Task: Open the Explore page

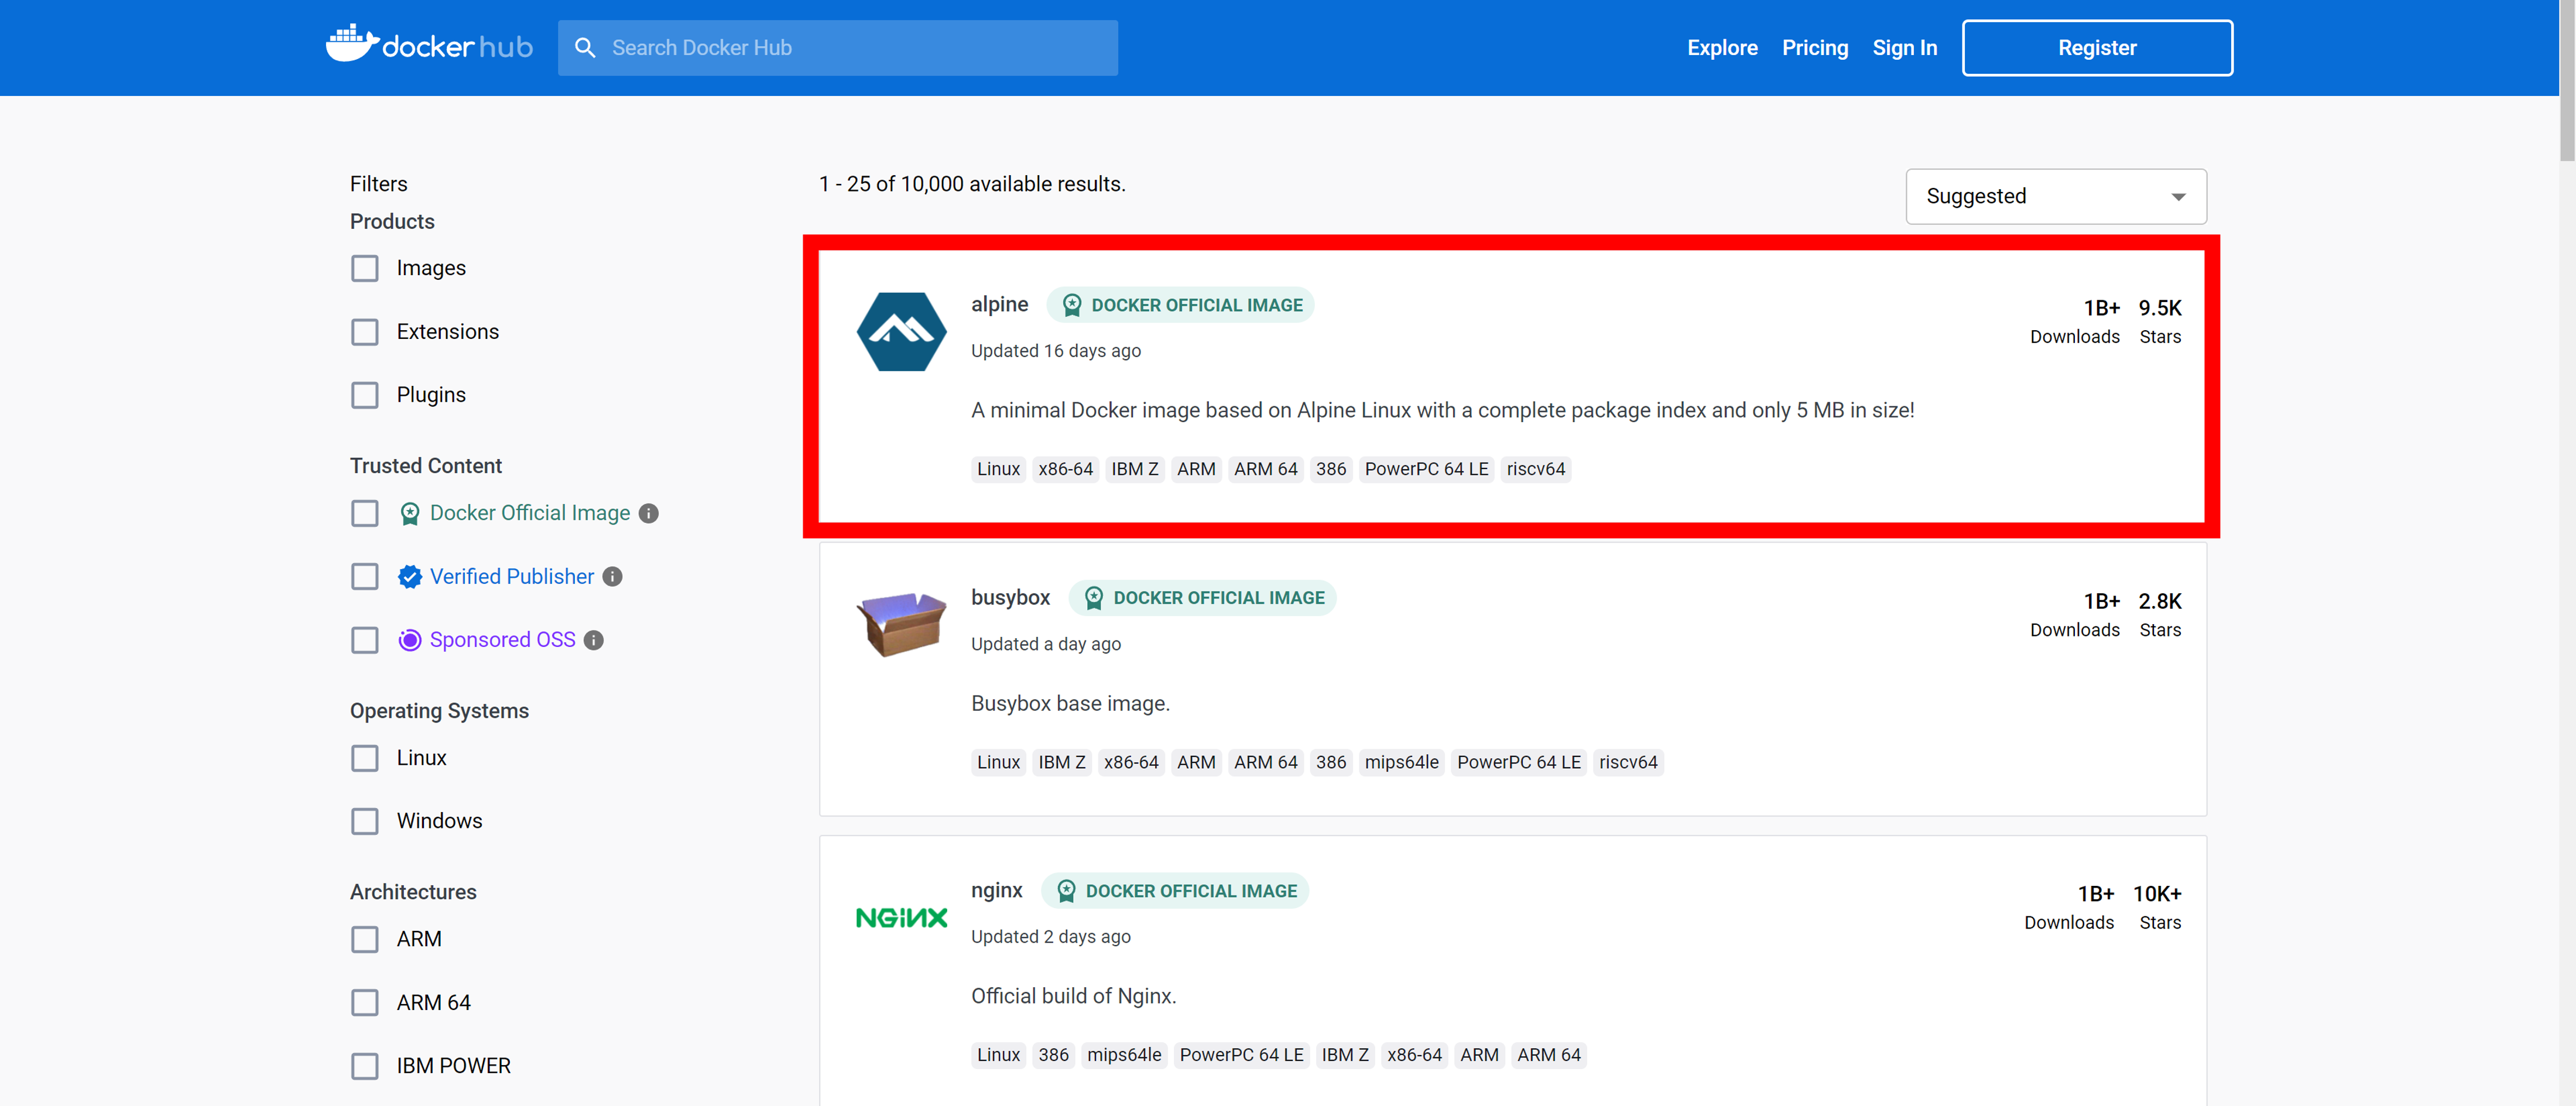Action: 1722,48
